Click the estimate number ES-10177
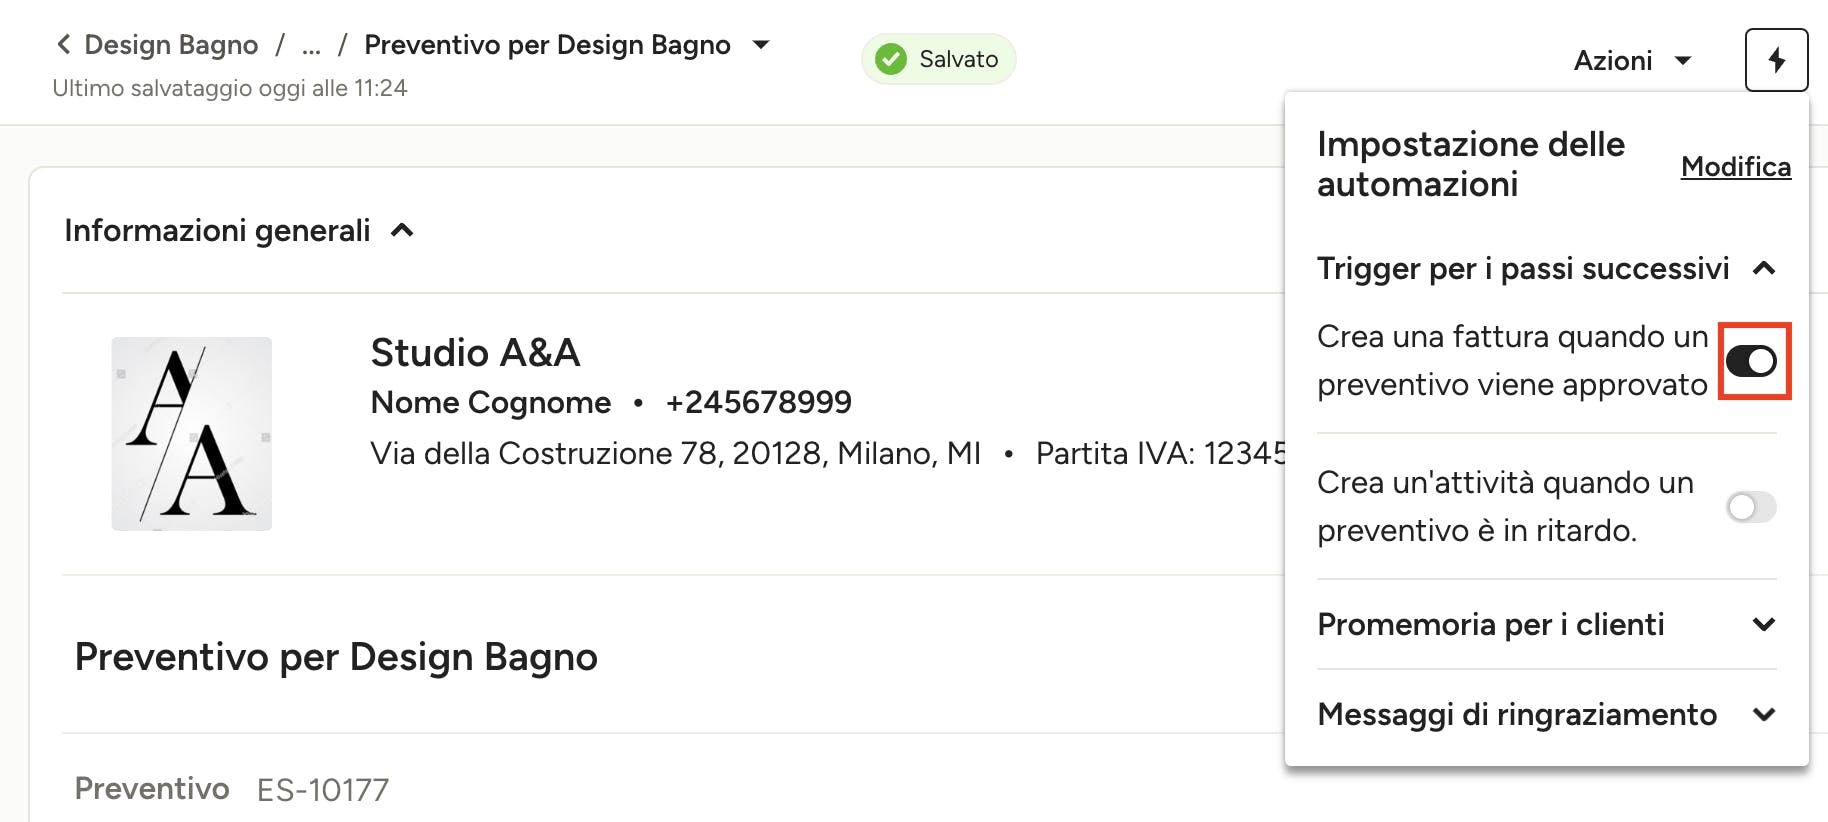 tap(323, 790)
